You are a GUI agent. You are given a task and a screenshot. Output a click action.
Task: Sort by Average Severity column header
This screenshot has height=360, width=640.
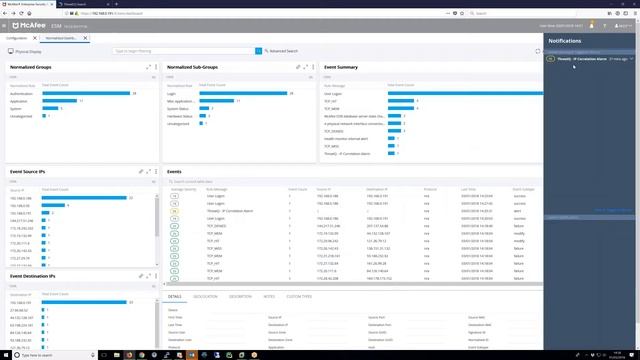coord(183,189)
